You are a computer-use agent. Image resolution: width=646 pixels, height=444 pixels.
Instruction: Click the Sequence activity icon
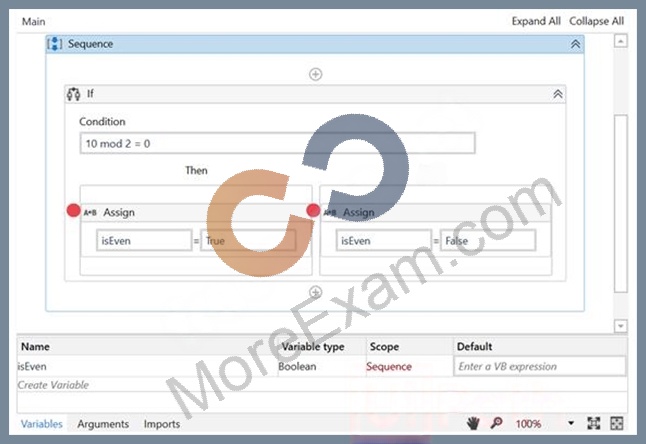[x=54, y=44]
